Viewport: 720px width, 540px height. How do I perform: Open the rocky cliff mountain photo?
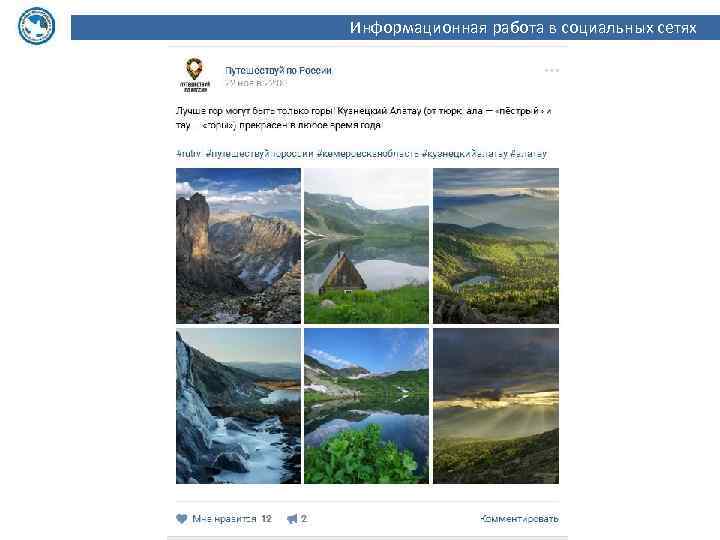pyautogui.click(x=238, y=246)
